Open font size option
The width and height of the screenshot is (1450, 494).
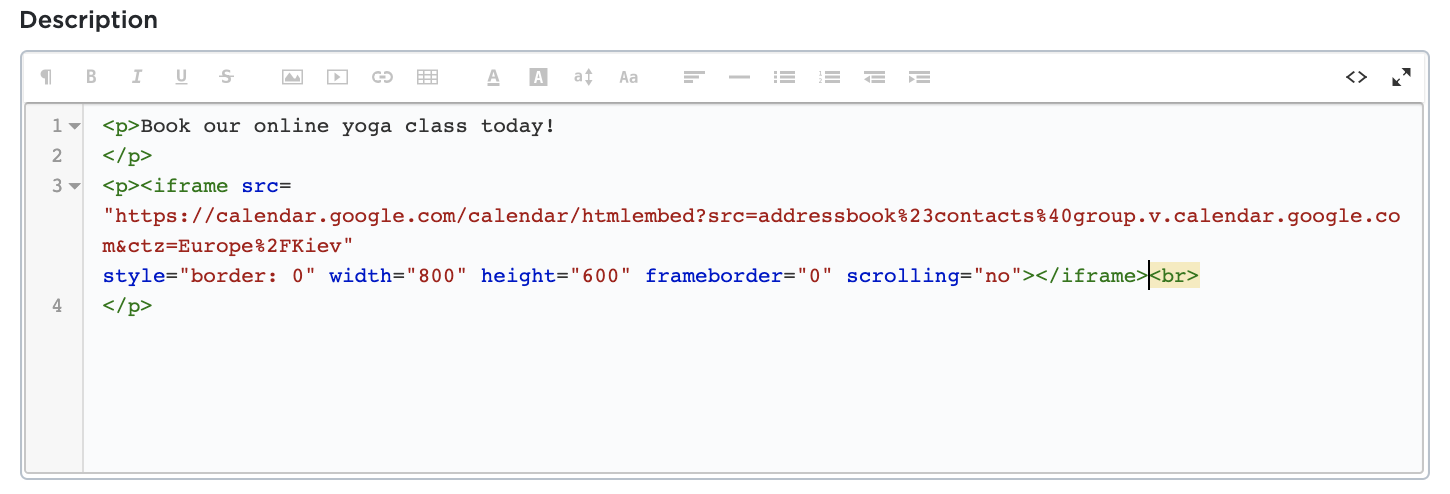584,77
